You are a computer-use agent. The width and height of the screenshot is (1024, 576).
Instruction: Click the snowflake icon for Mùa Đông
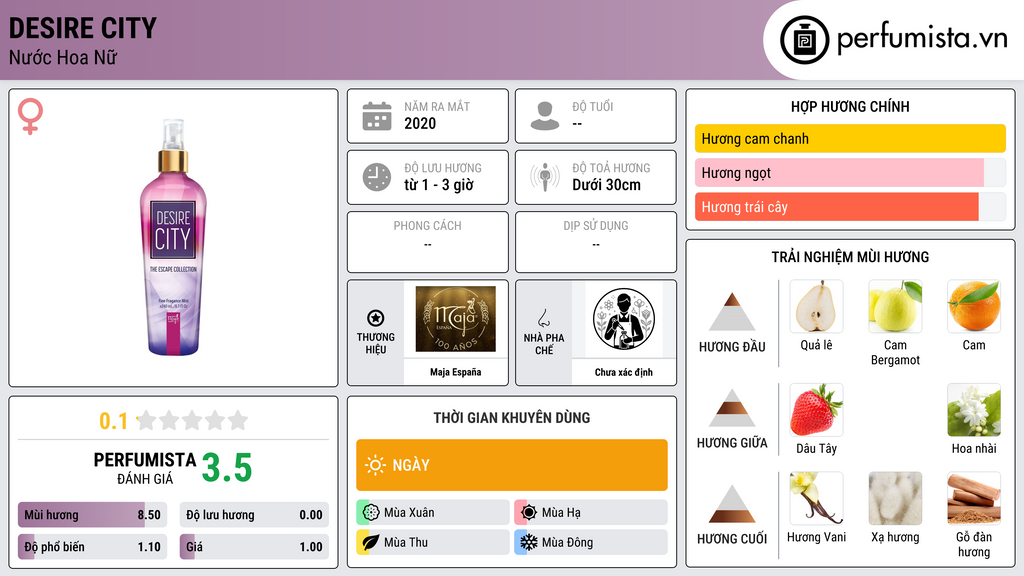pyautogui.click(x=529, y=542)
